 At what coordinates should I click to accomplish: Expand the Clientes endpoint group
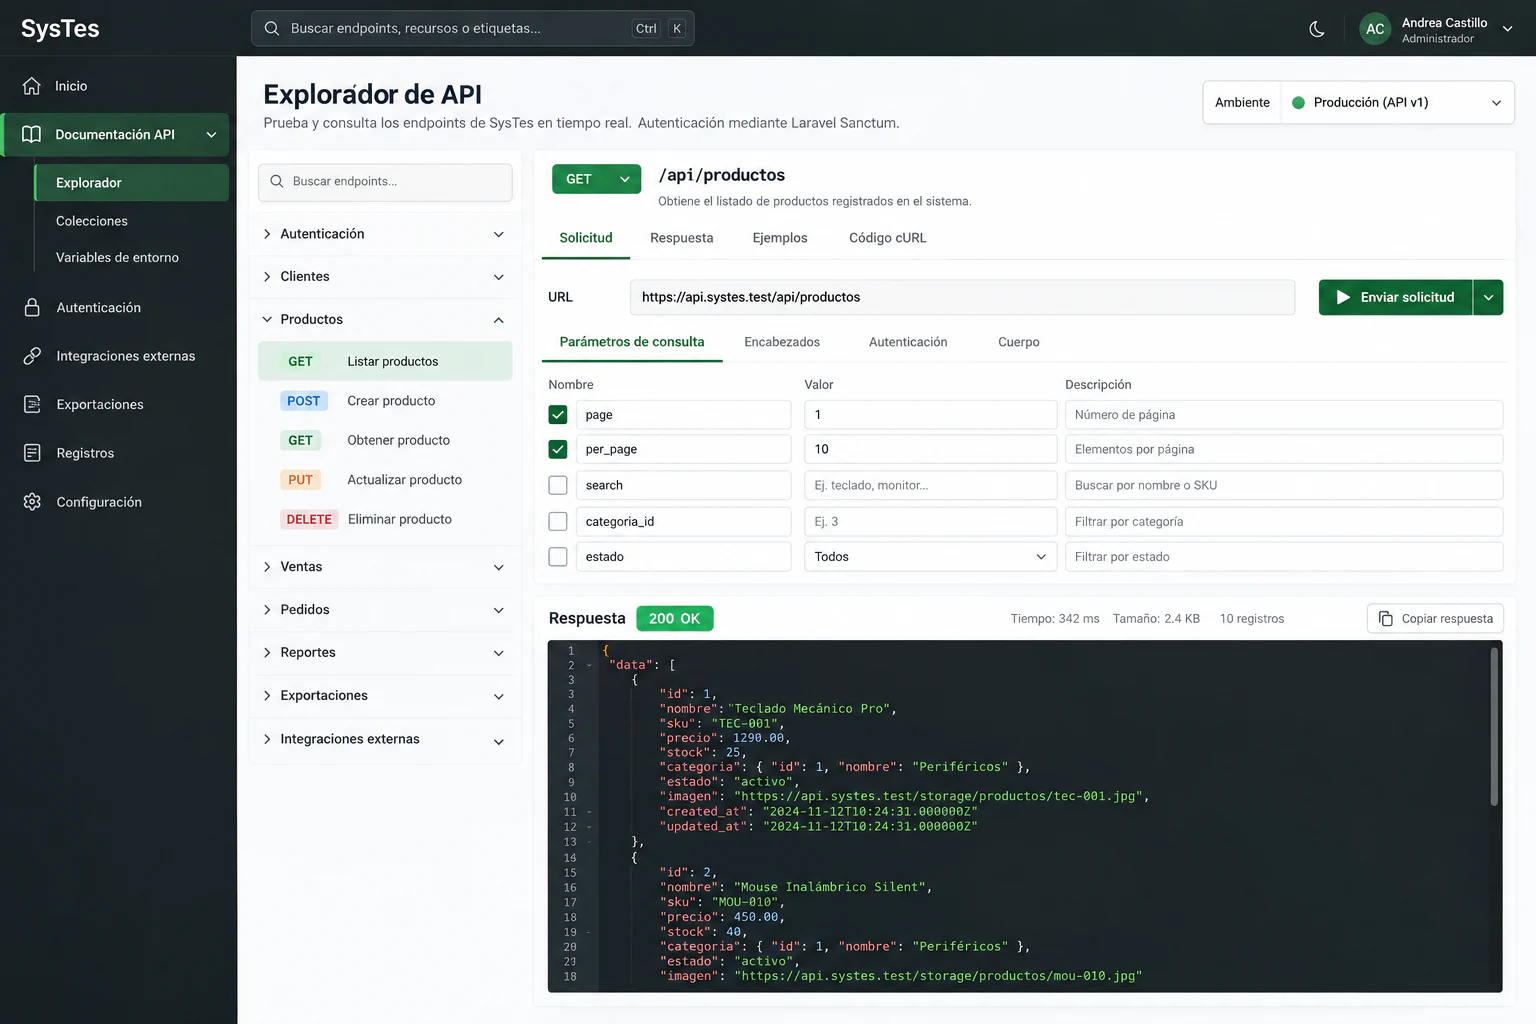[x=385, y=277]
